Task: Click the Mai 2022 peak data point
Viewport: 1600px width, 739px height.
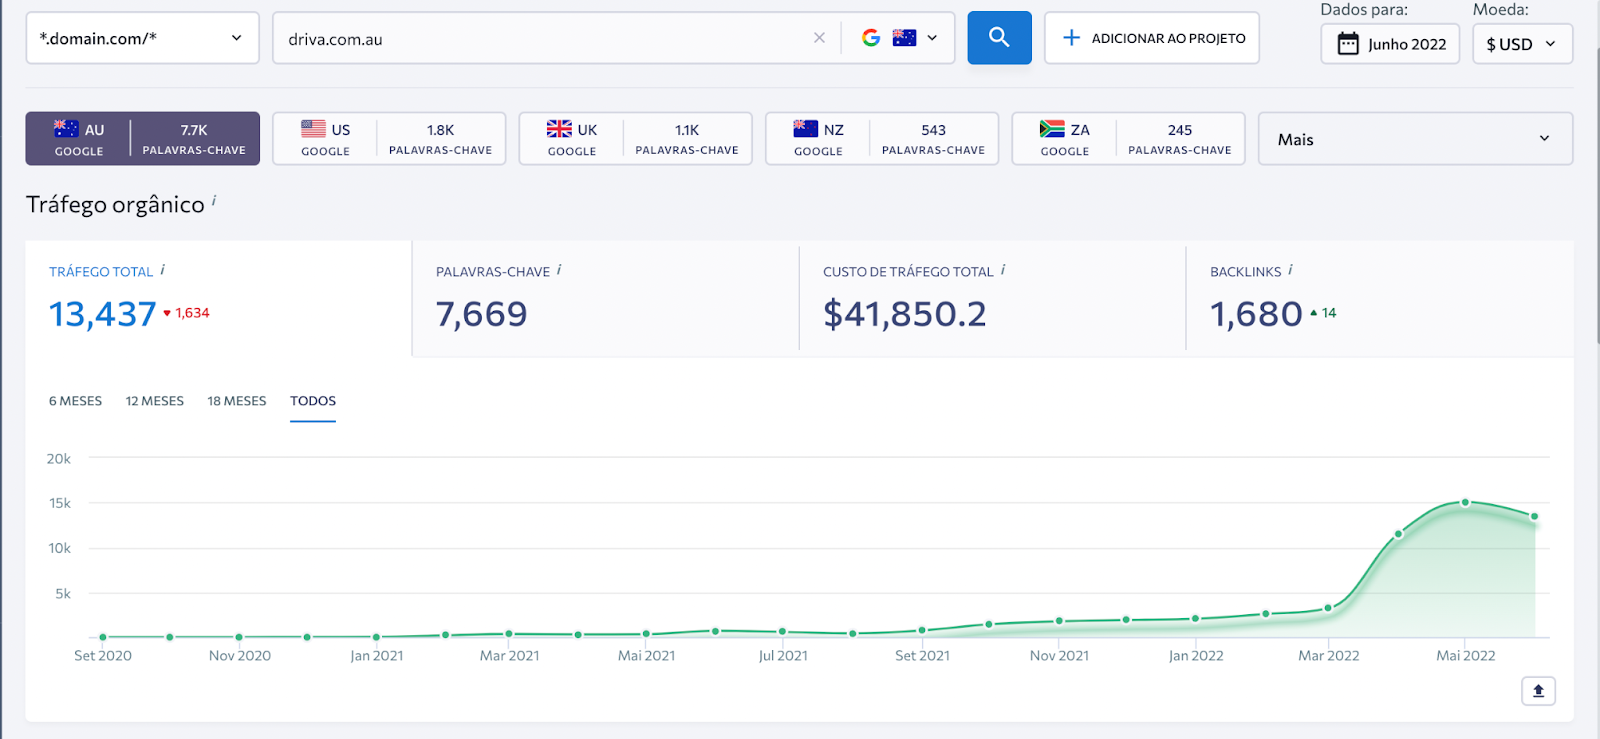Action: click(1465, 503)
